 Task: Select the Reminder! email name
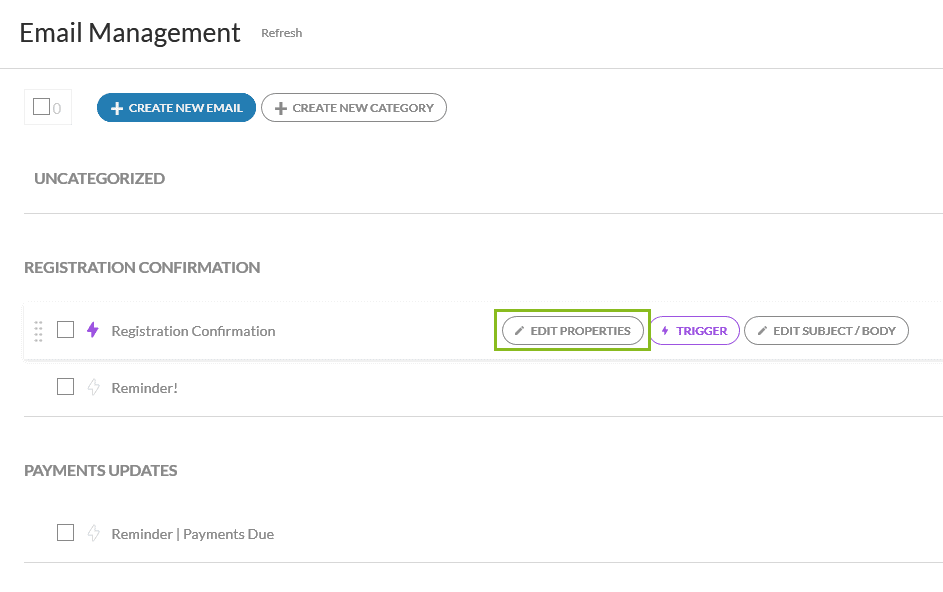coord(144,388)
